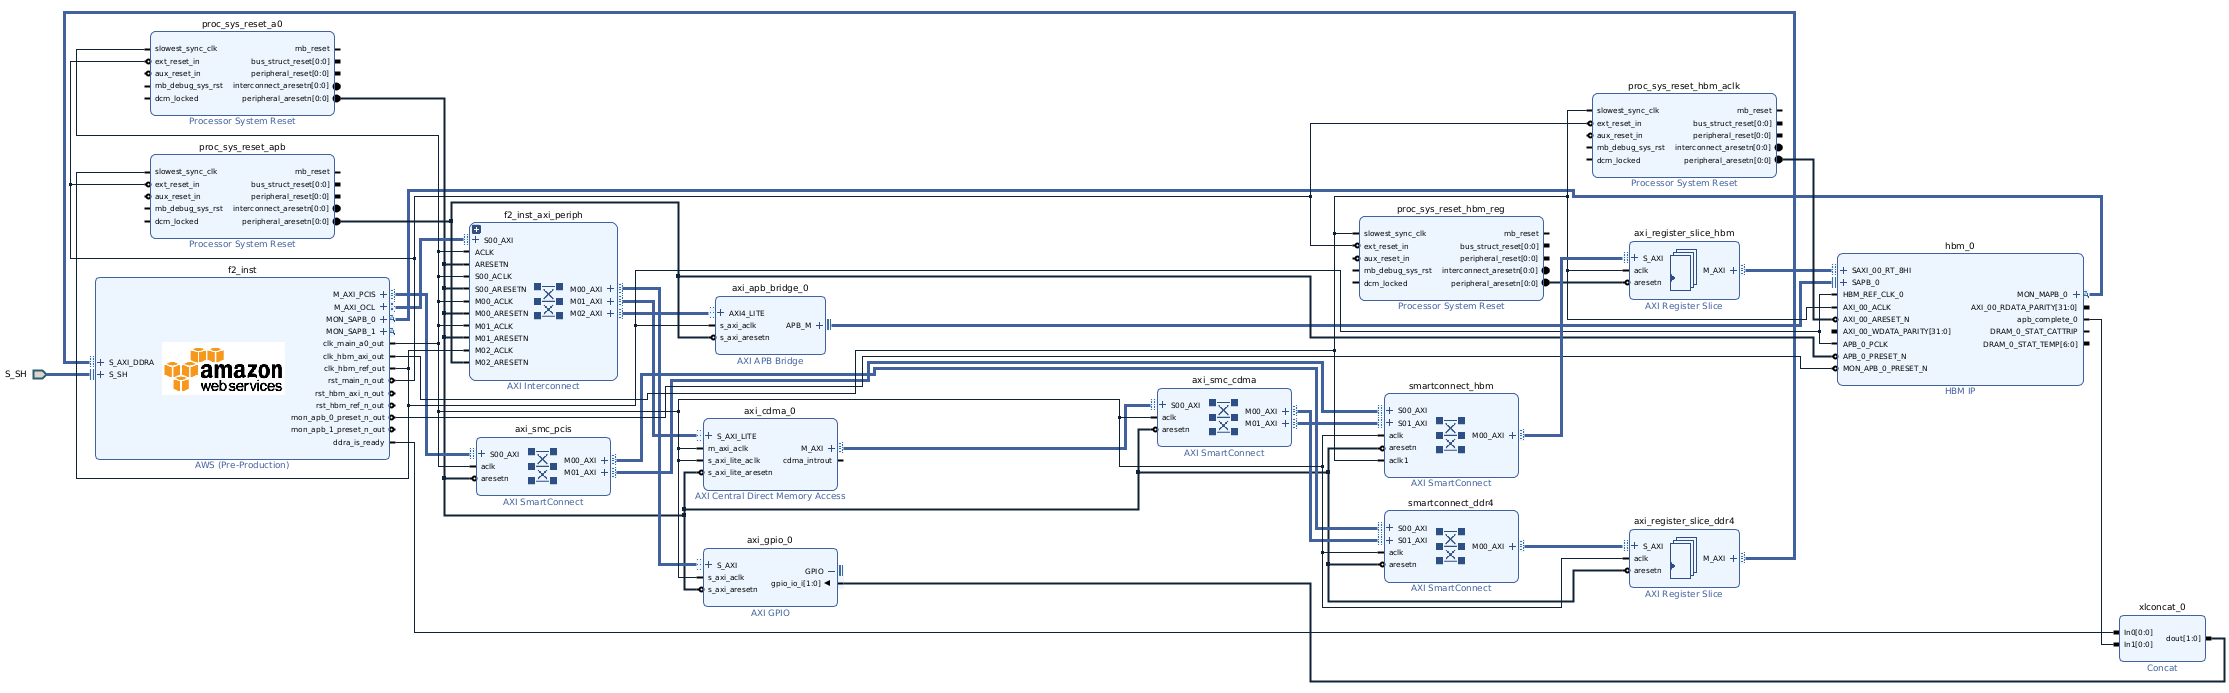Select the hbm_0 block title
Viewport: 2229px width, 693px height.
point(1959,246)
